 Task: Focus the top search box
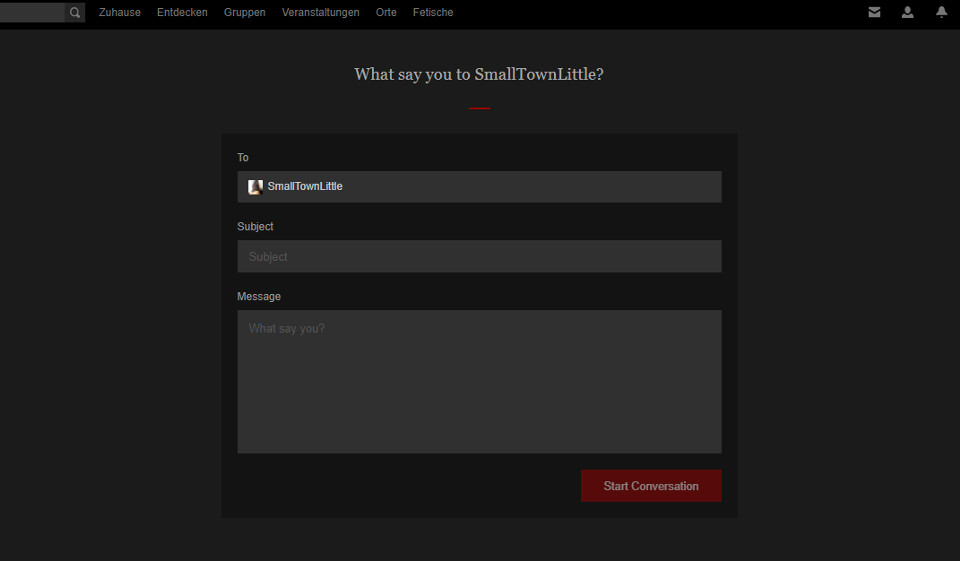[32, 12]
